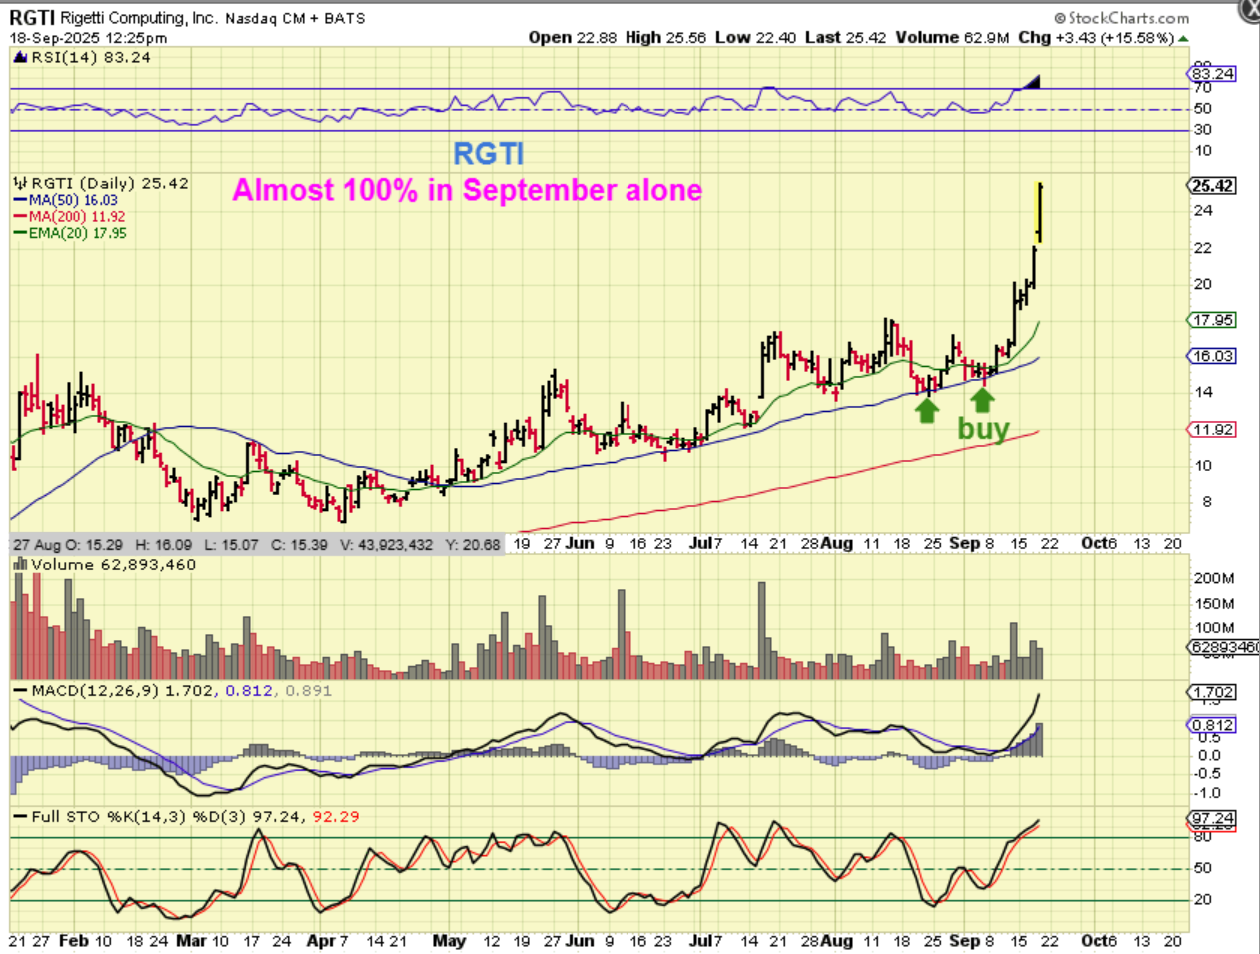Click the Chg +3.43 (+15.58%) value
This screenshot has height=954, width=1260.
[x=1095, y=38]
